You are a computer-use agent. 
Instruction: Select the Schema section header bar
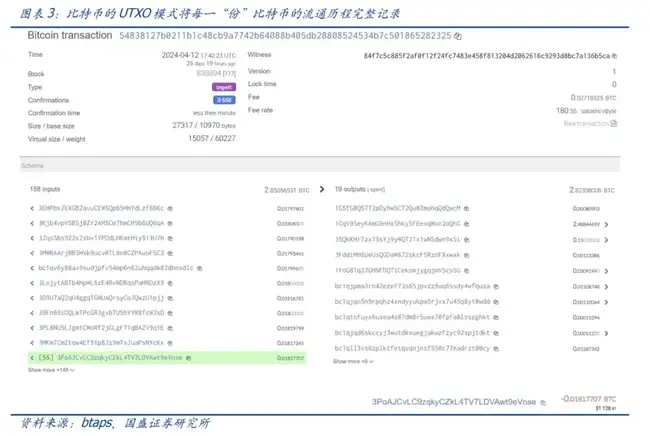[x=320, y=165]
